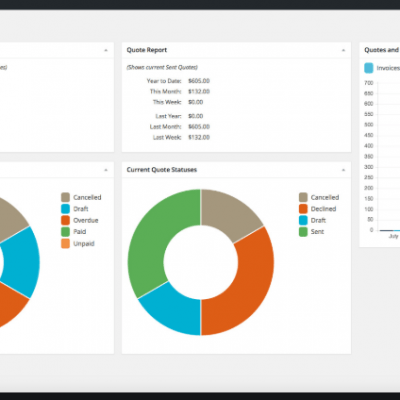Collapse the upper-left report panel
This screenshot has width=400, height=400.
tap(106, 50)
